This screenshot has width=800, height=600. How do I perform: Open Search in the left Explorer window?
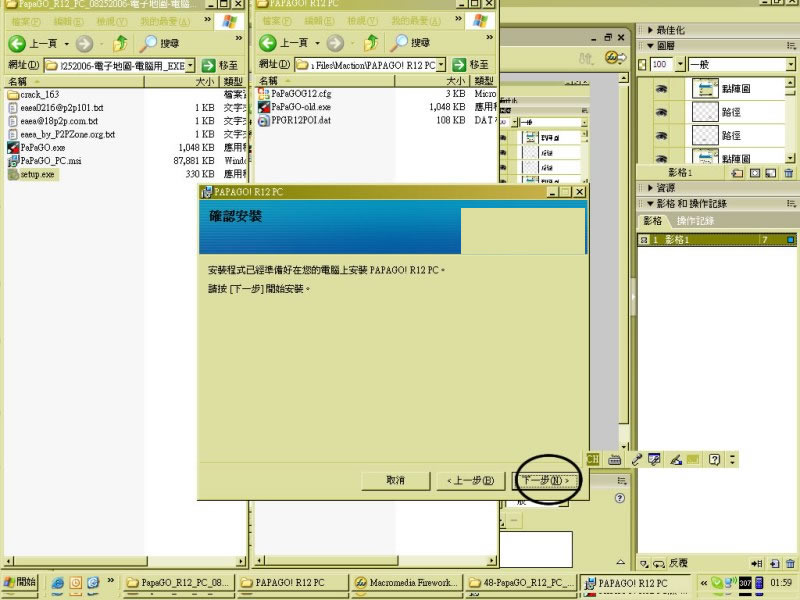159,43
